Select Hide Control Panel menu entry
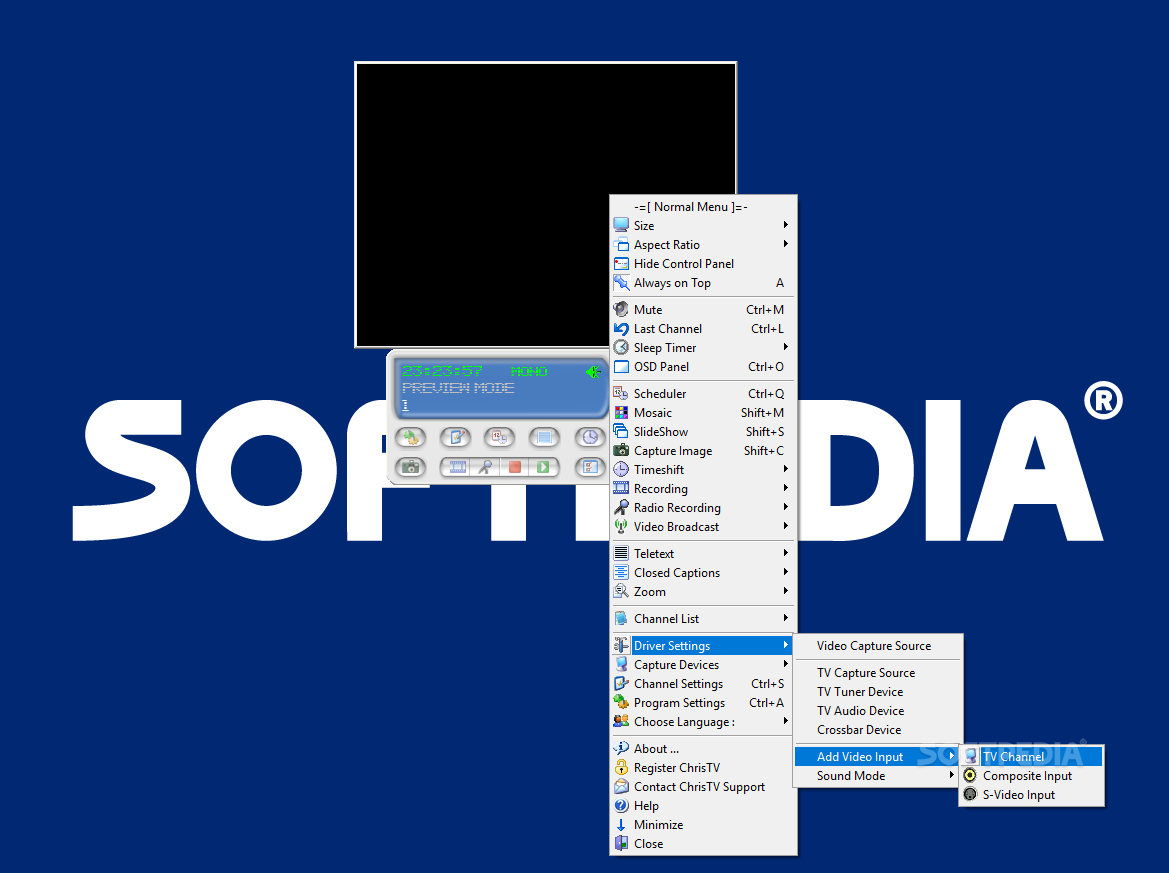This screenshot has width=1169, height=873. 703,264
